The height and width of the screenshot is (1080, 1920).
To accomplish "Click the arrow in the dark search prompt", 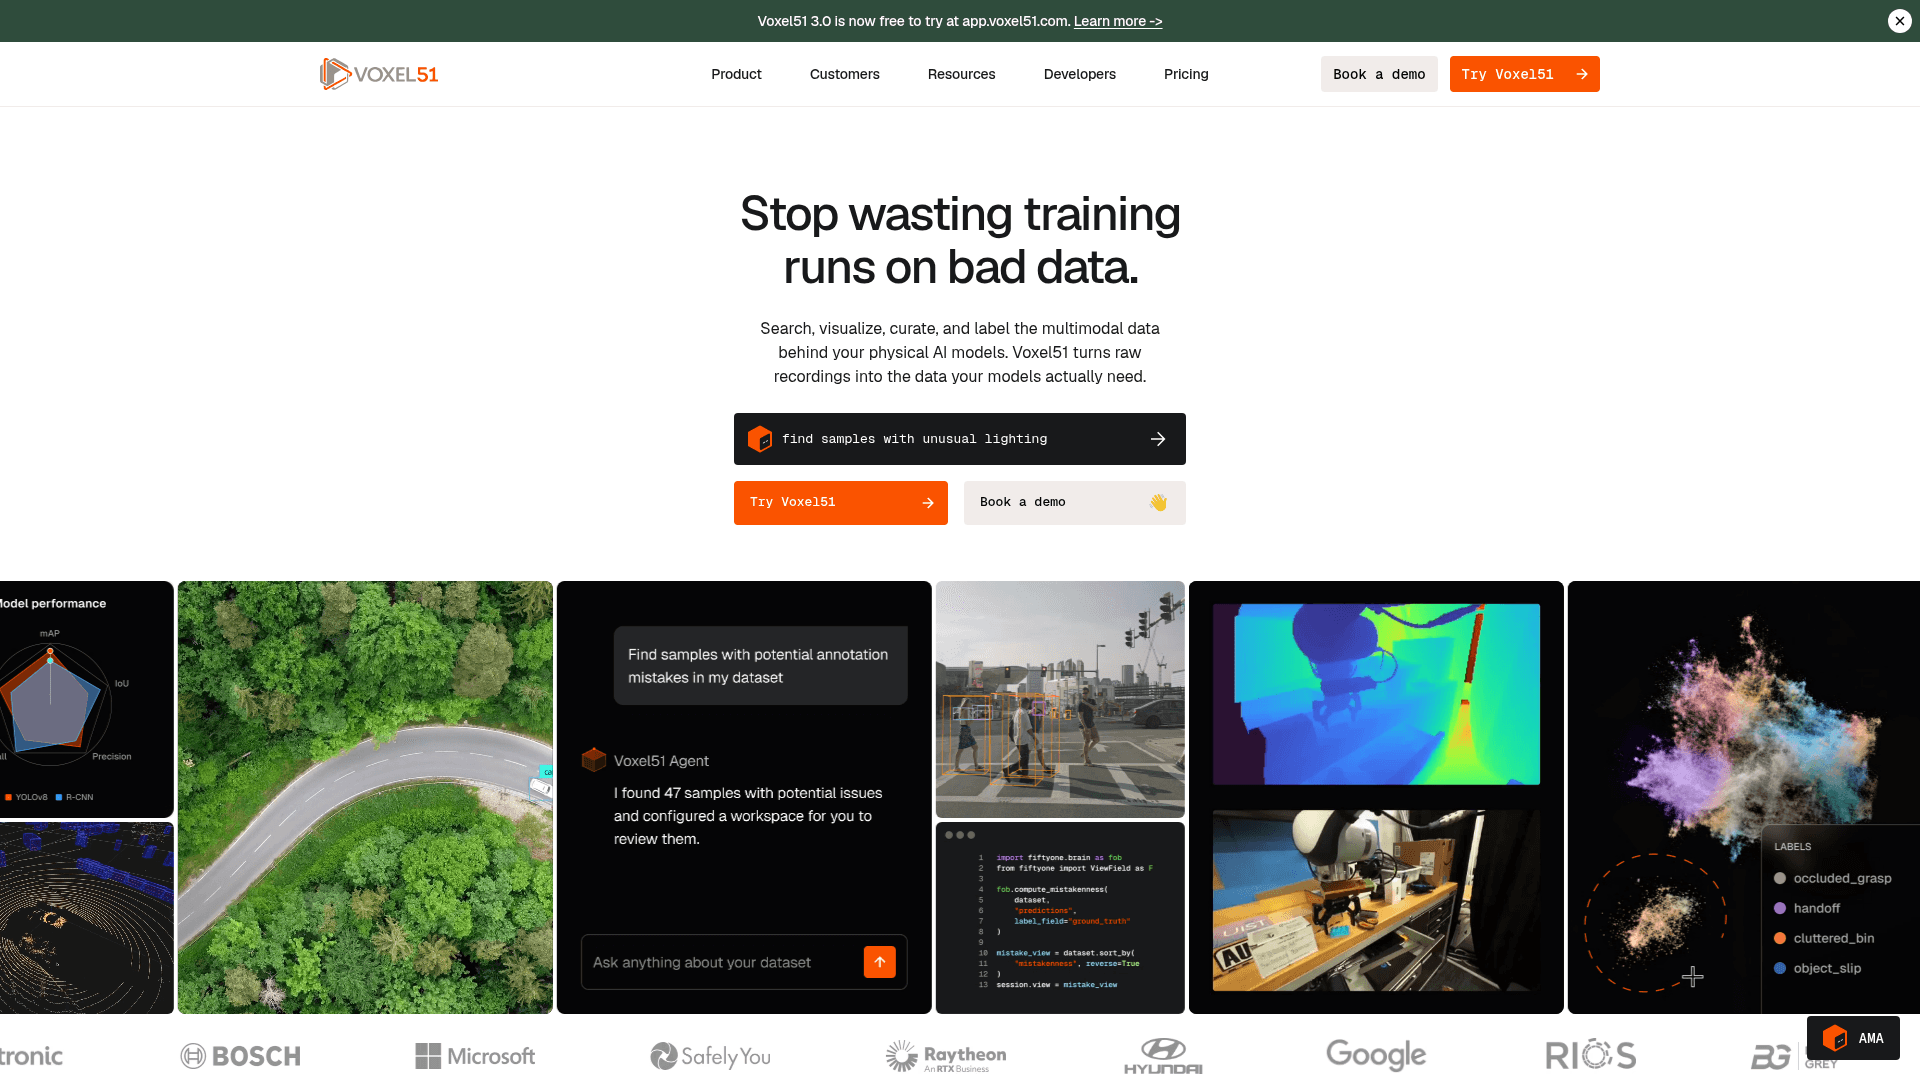I will tap(1158, 439).
